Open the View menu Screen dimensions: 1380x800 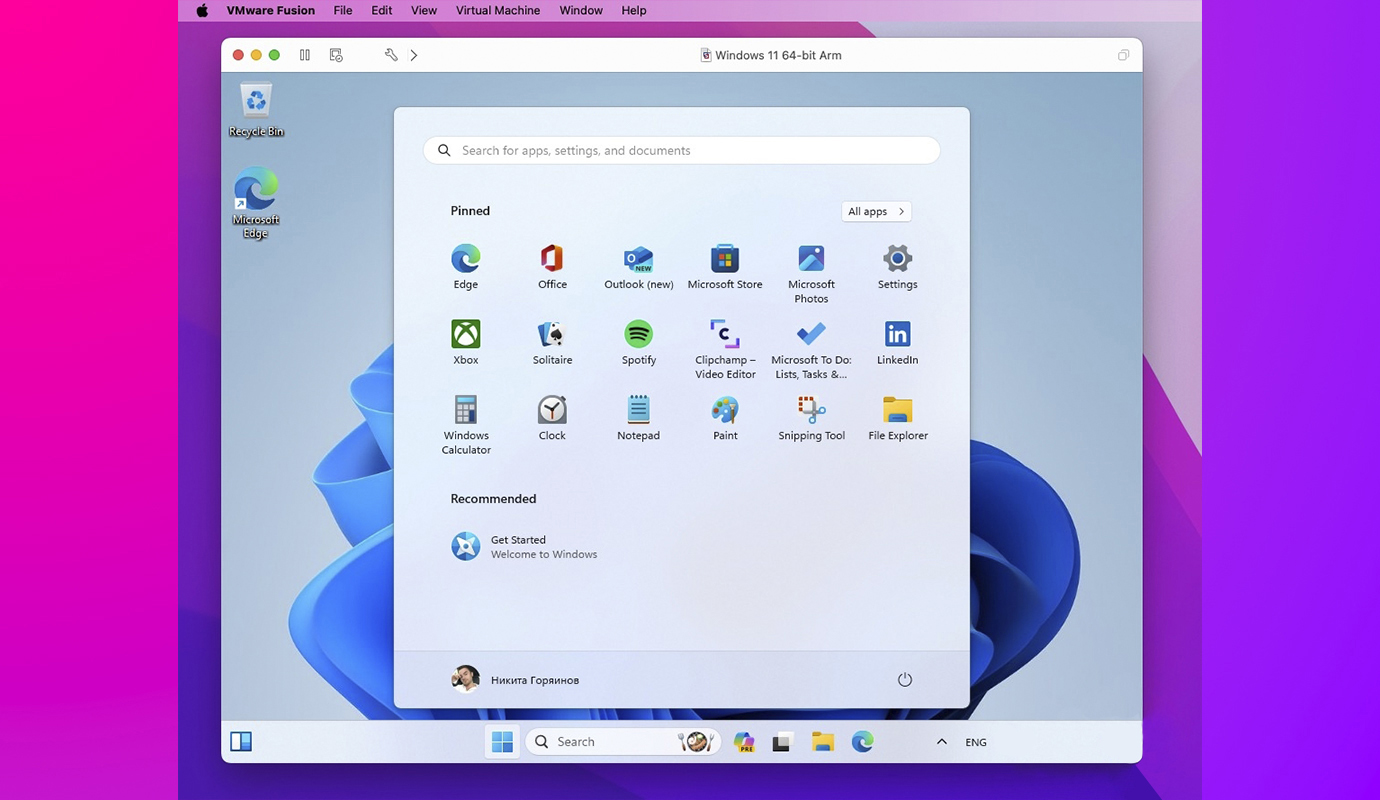pyautogui.click(x=424, y=10)
